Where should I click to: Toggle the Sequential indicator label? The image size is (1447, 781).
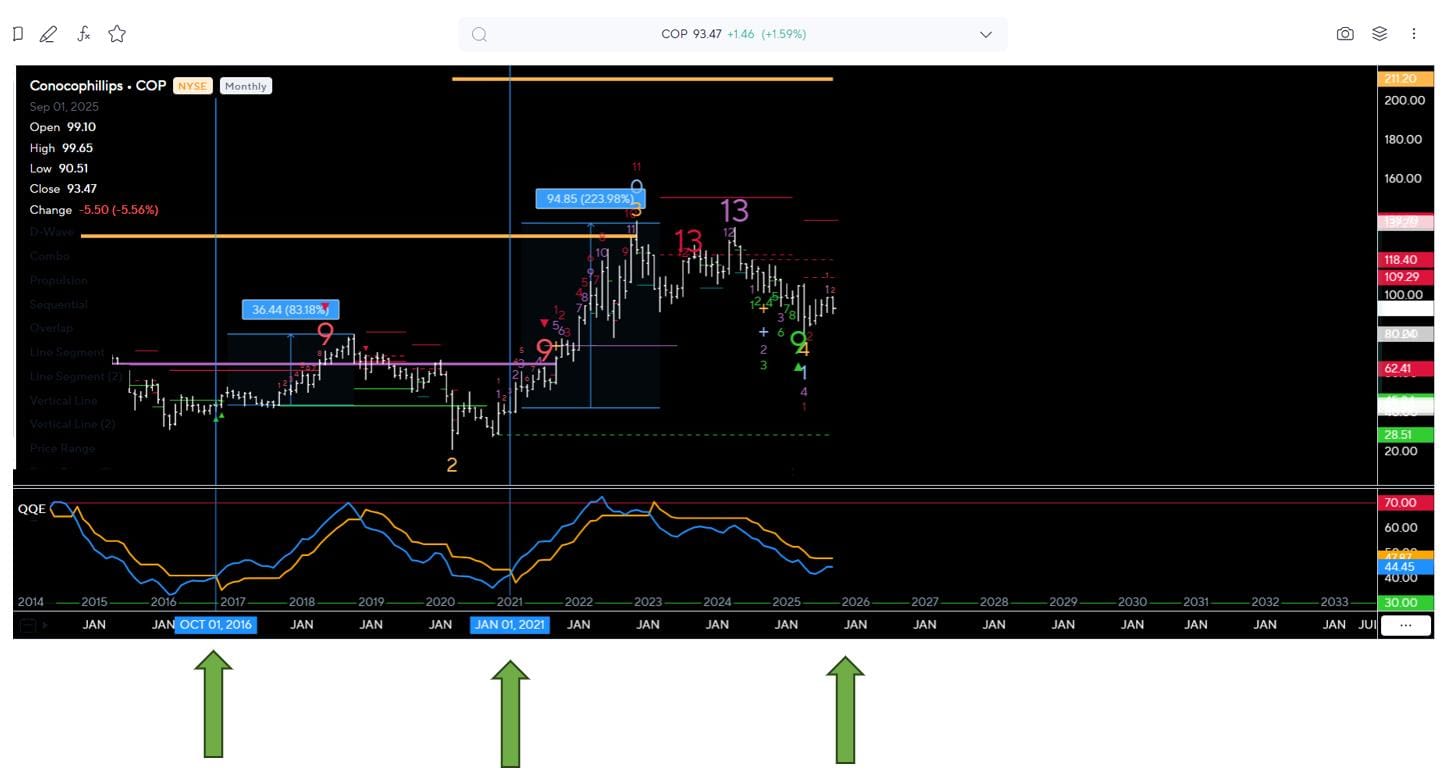58,304
